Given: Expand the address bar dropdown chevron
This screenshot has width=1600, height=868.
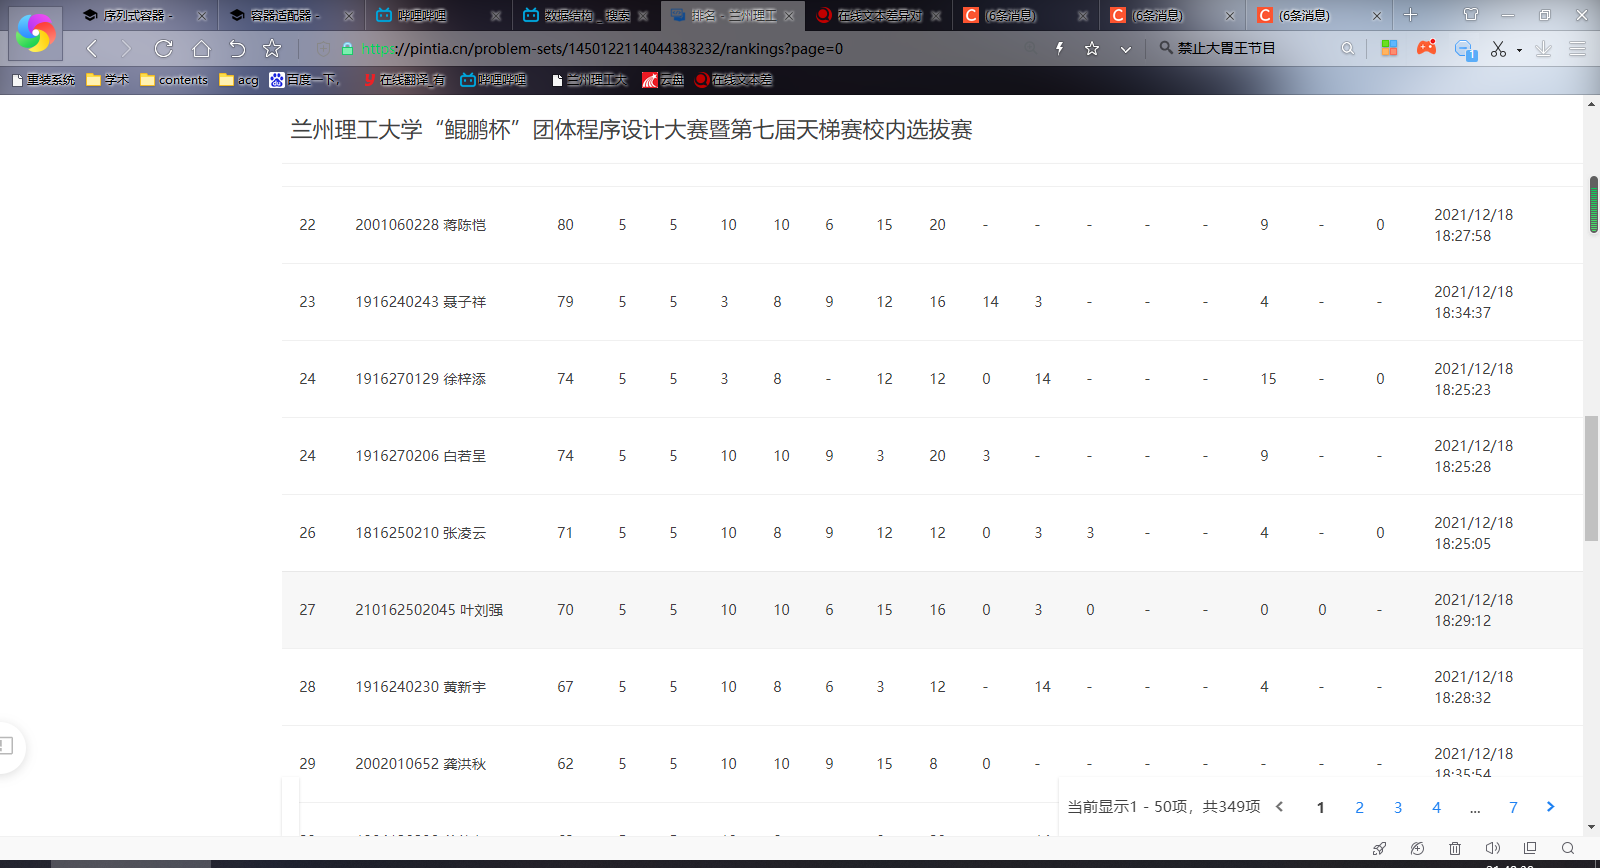Looking at the screenshot, I should click(1126, 49).
